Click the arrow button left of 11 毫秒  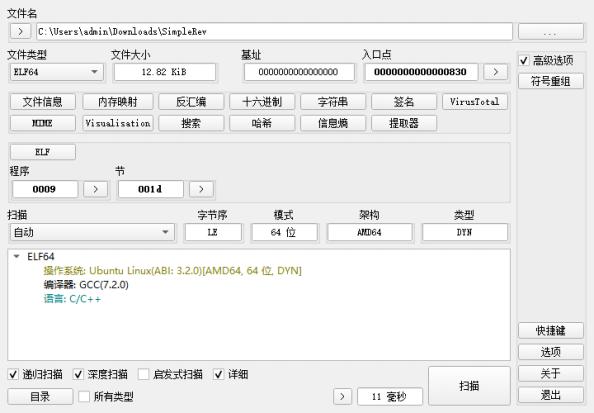[342, 396]
